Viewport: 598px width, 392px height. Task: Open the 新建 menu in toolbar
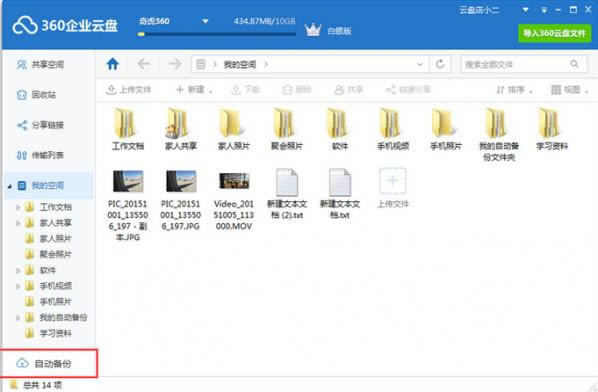coord(194,90)
